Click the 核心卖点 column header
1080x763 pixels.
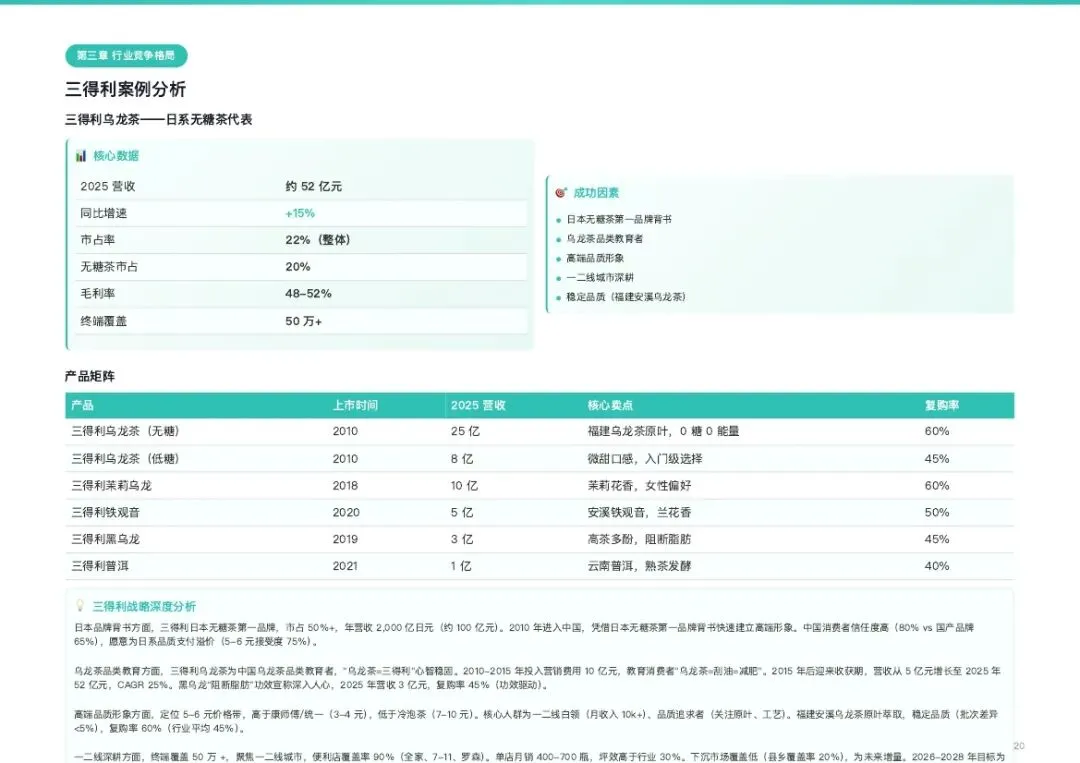pos(610,406)
